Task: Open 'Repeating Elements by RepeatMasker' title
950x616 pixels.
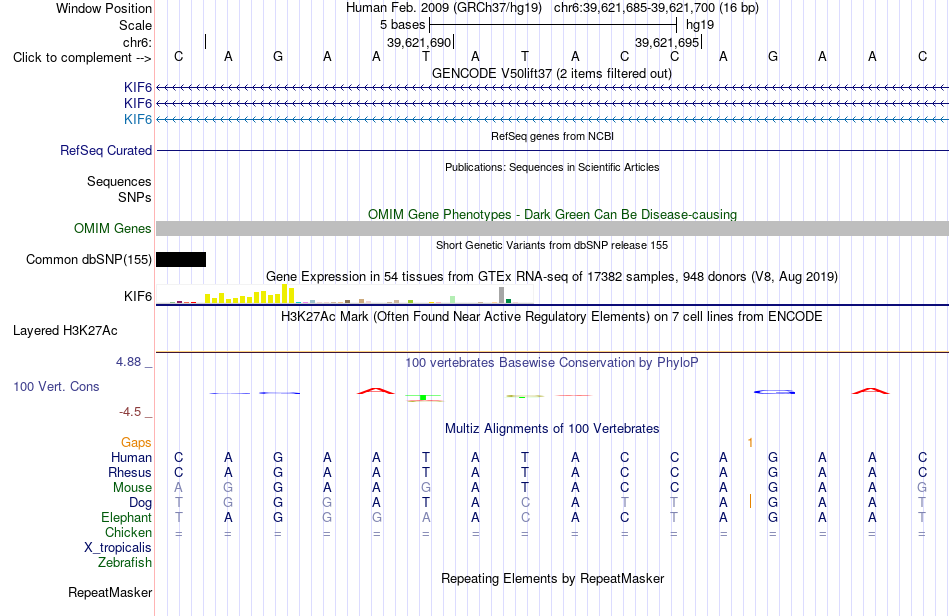Action: click(x=552, y=578)
